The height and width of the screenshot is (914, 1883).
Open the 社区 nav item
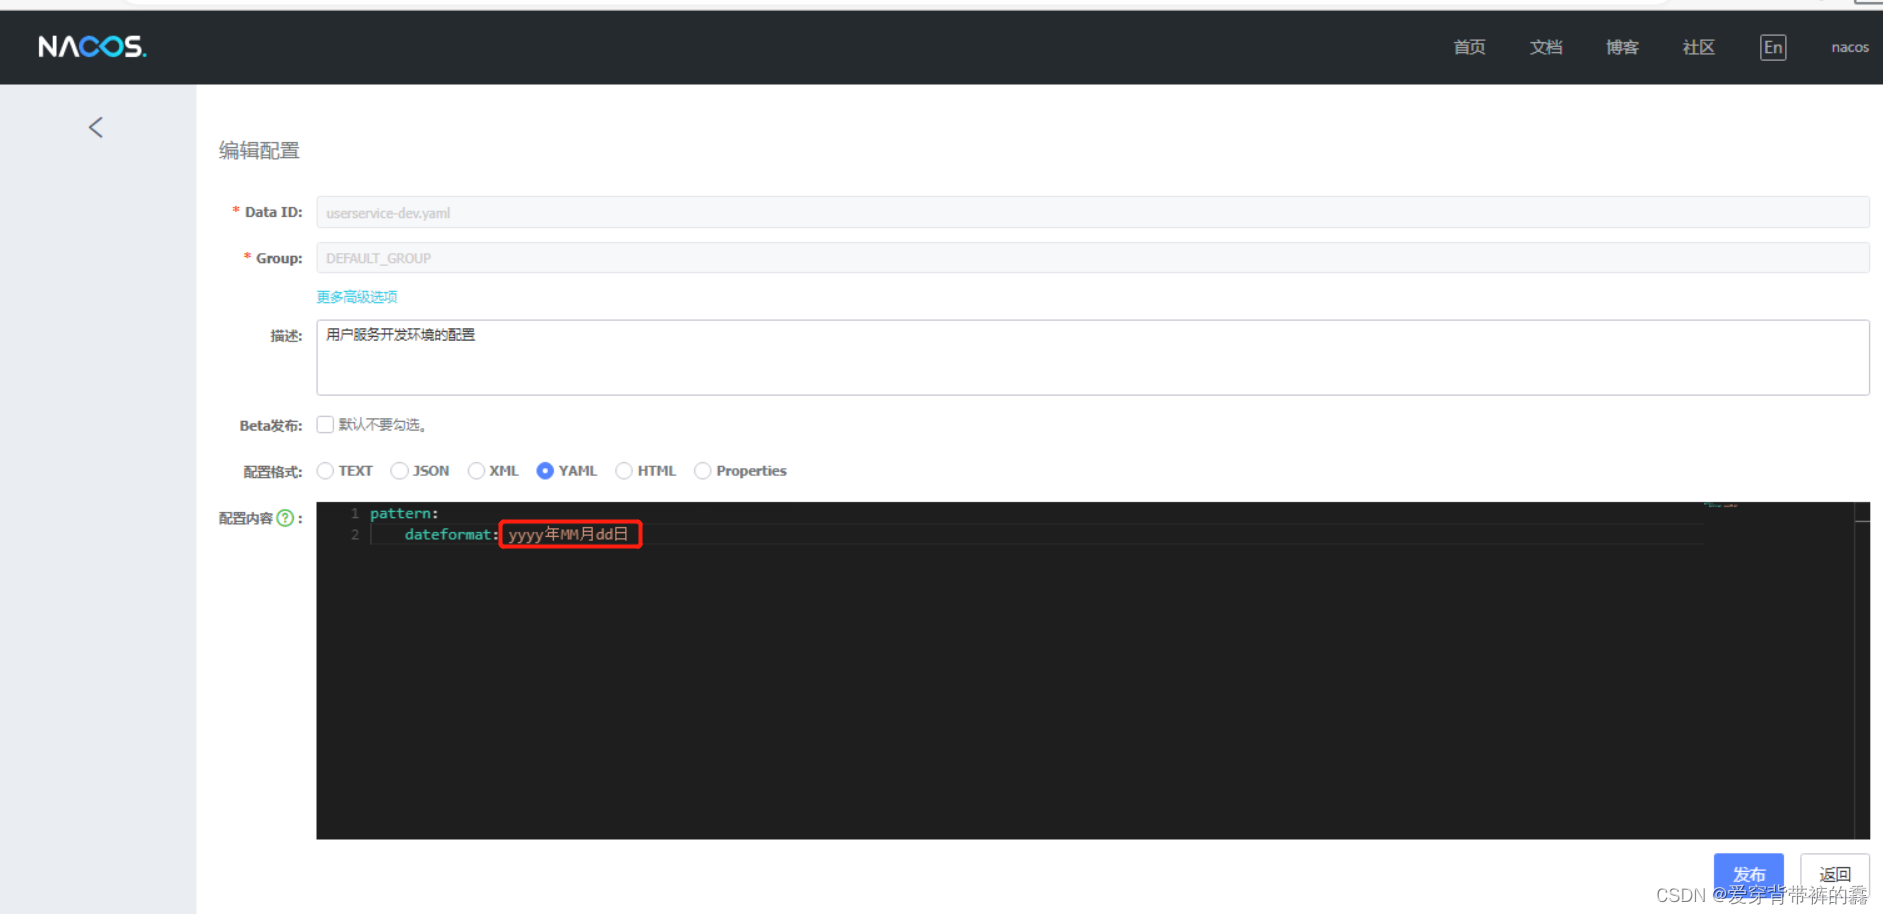pos(1698,47)
